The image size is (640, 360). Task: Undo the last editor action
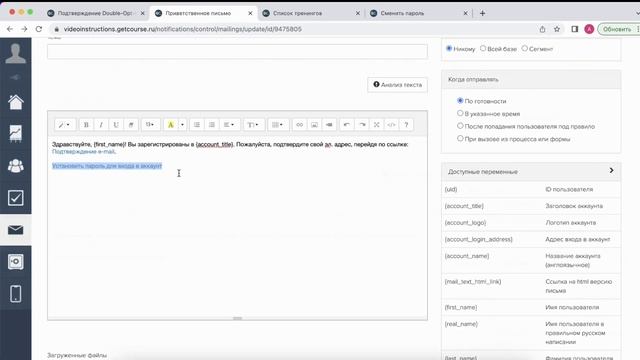point(347,125)
